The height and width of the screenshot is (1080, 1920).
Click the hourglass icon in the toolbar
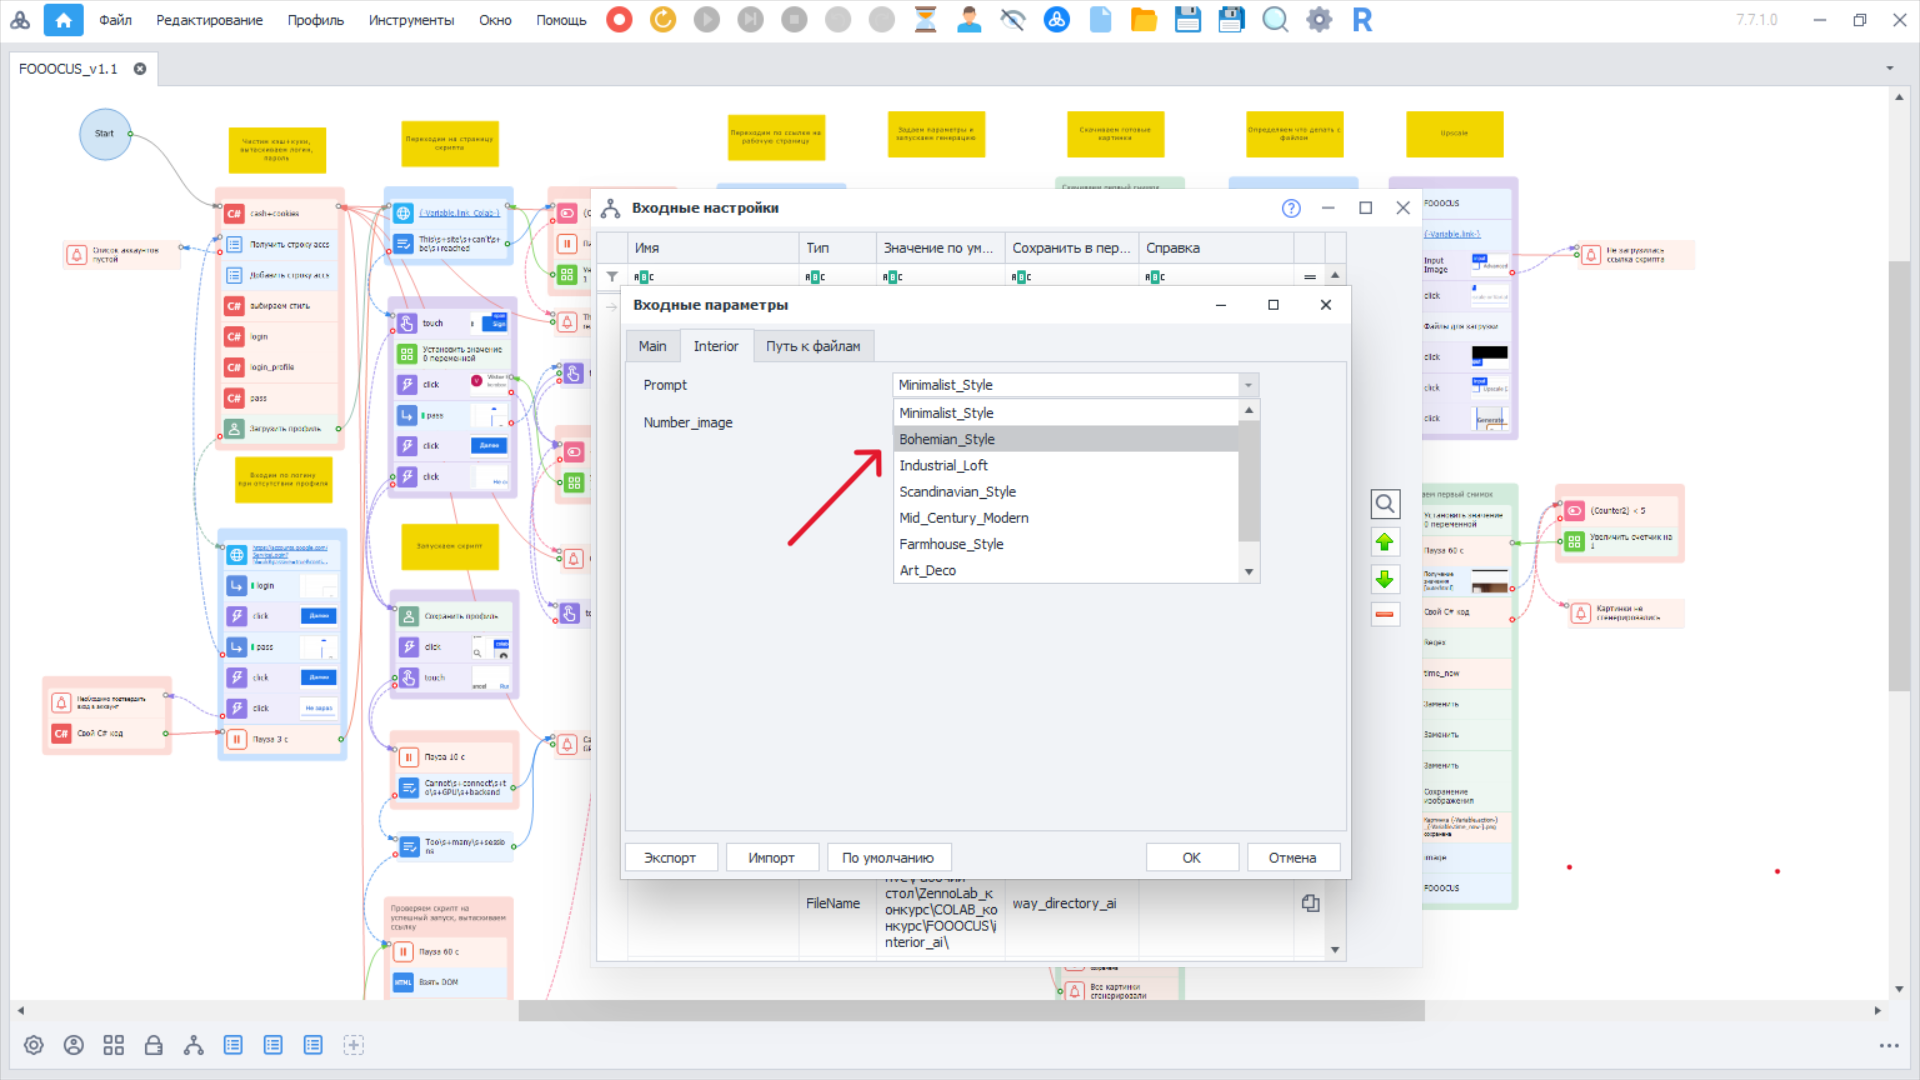[x=925, y=20]
